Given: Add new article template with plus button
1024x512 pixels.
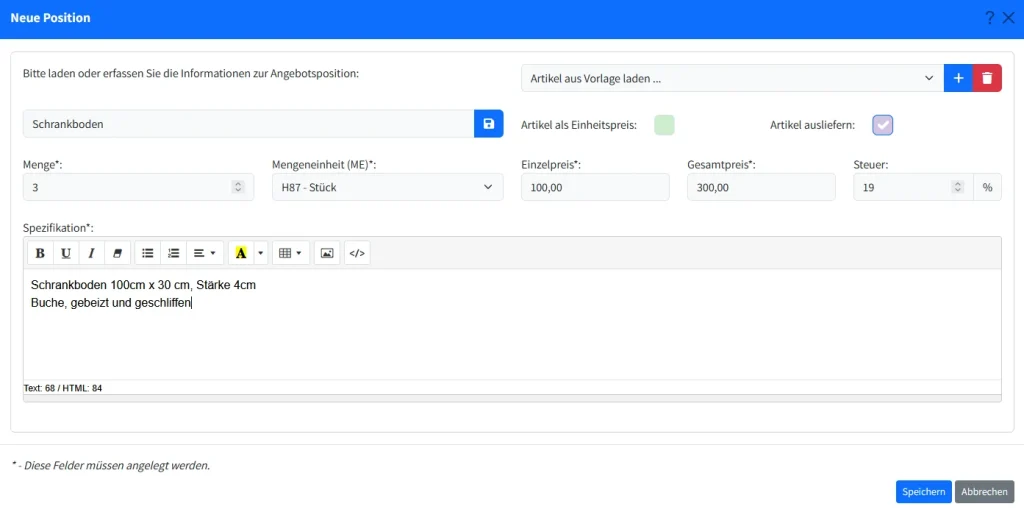Looking at the screenshot, I should [x=959, y=78].
